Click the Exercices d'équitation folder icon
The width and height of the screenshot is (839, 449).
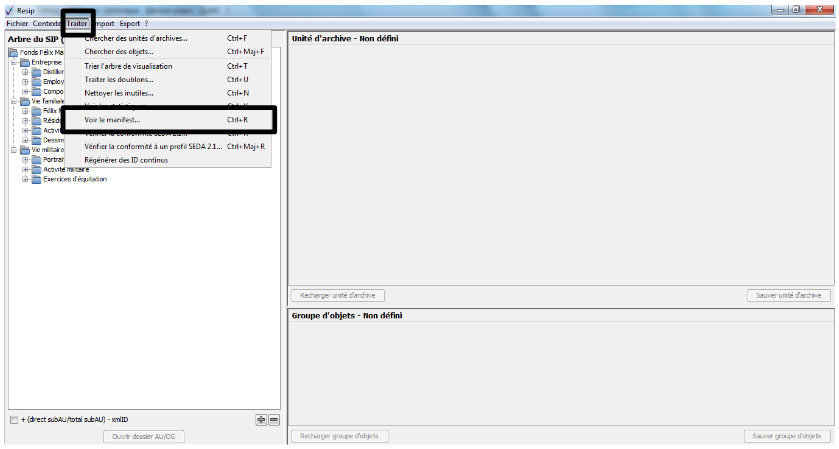[37, 179]
